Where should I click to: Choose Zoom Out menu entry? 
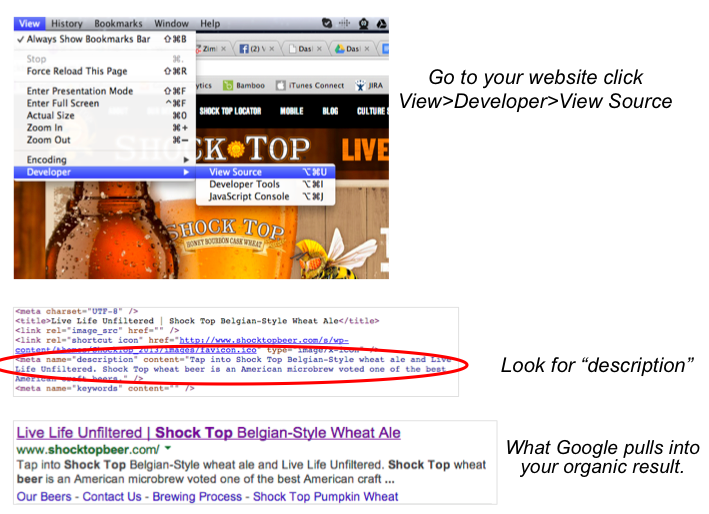coord(105,140)
